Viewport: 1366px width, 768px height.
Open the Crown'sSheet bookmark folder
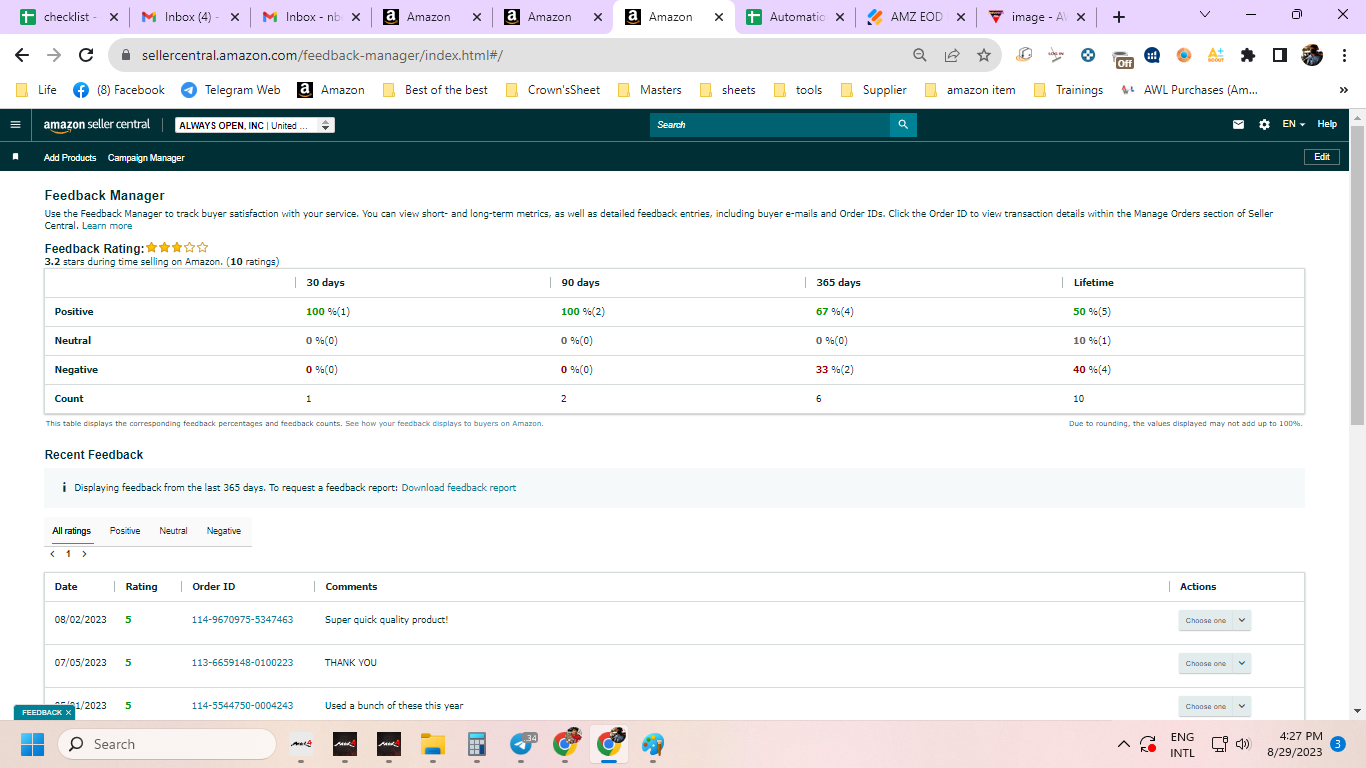click(554, 90)
